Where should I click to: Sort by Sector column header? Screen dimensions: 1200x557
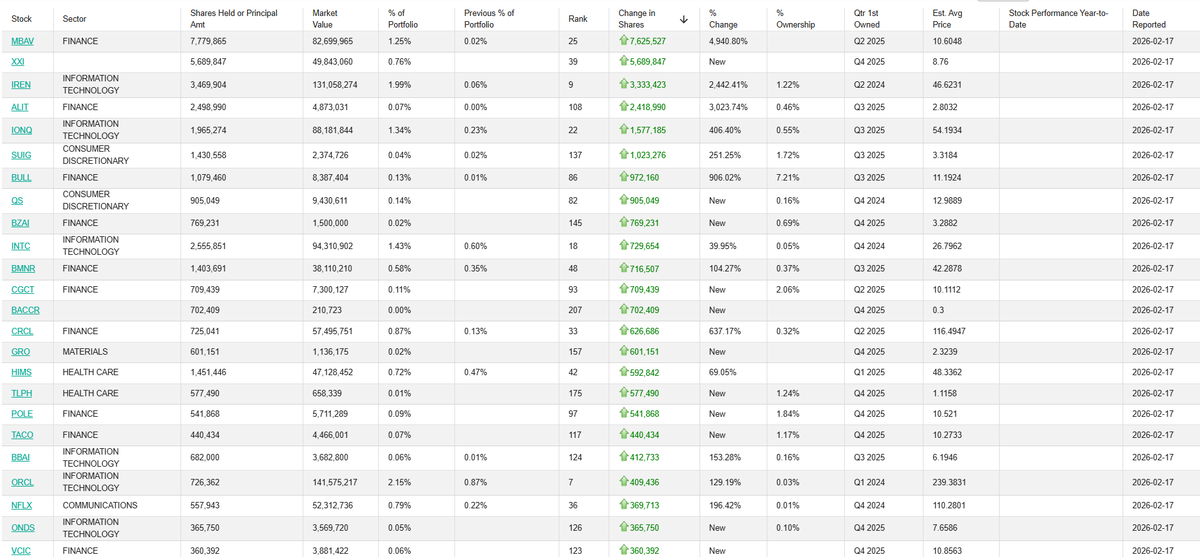click(x=74, y=19)
